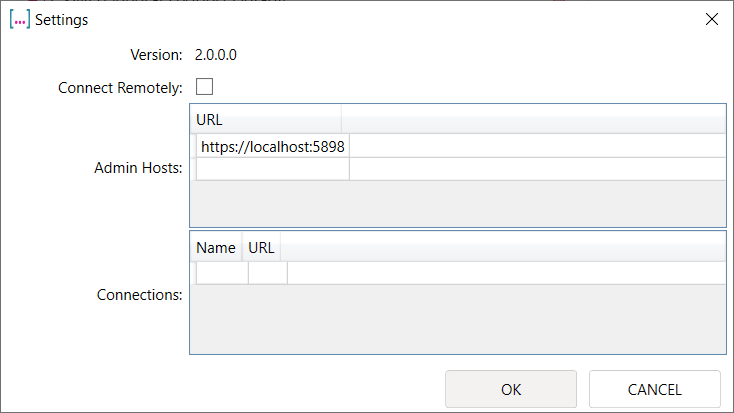Viewport: 734px width, 413px height.
Task: Click the Settings title text in title bar
Action: pos(62,19)
